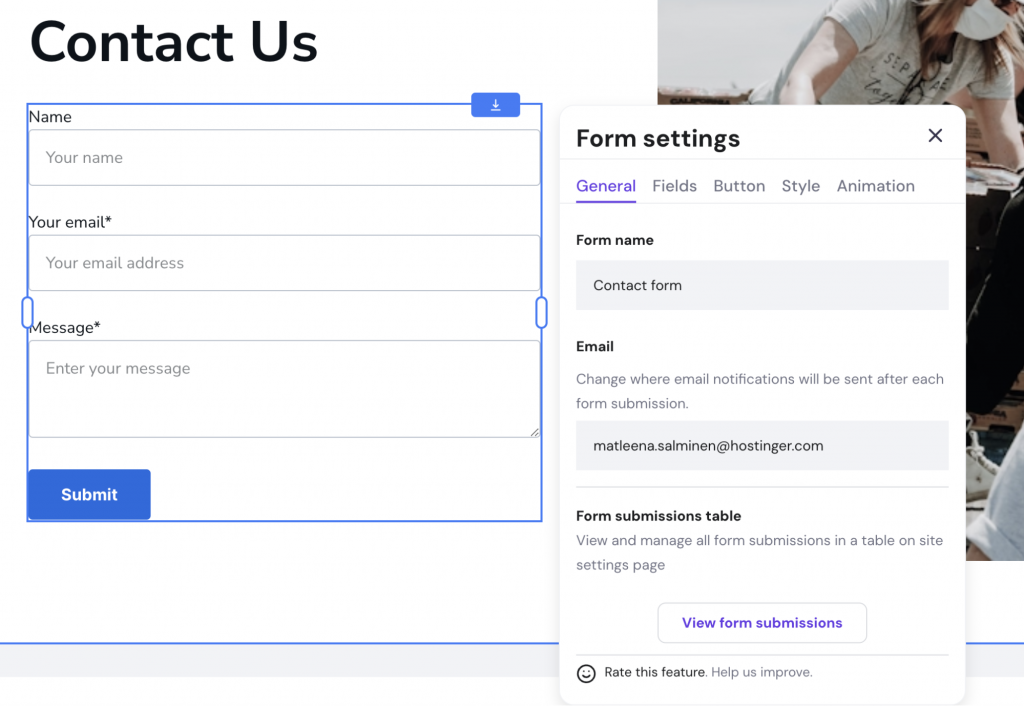Close the Form settings panel
1024x706 pixels.
click(935, 135)
